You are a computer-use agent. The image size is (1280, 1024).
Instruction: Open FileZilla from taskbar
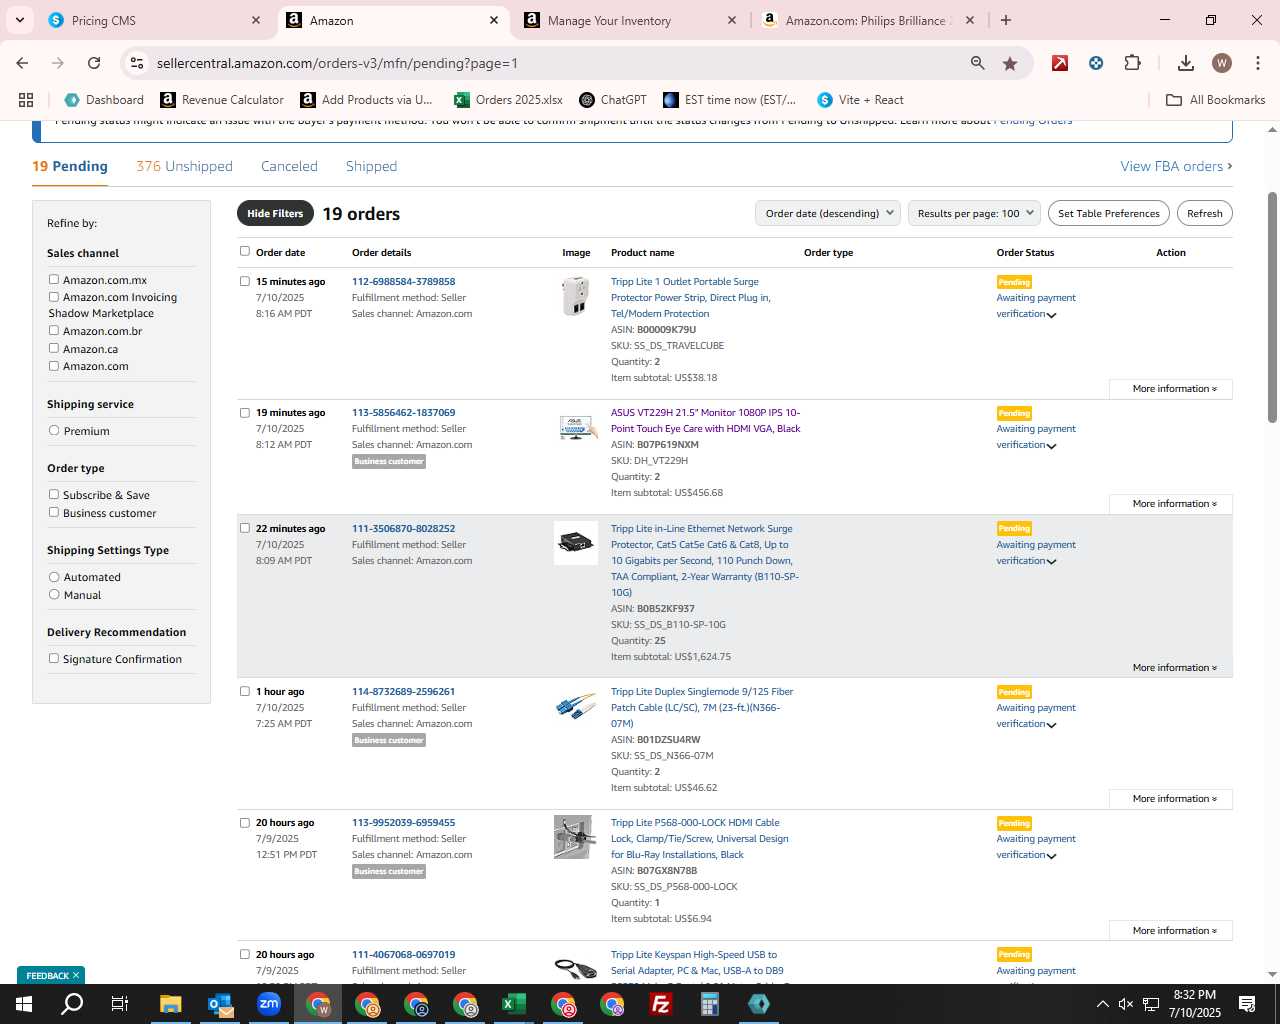(x=661, y=1004)
